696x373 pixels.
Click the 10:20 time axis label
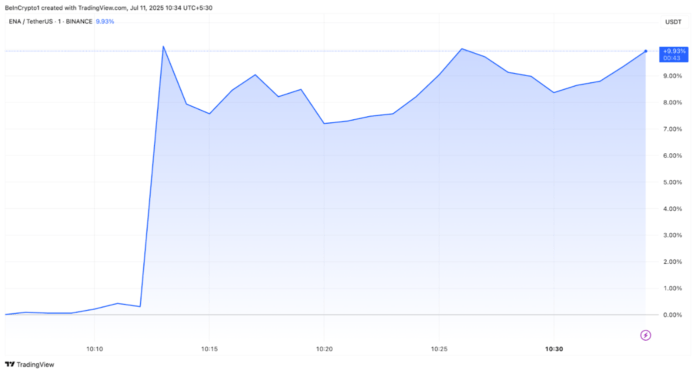[x=324, y=349]
